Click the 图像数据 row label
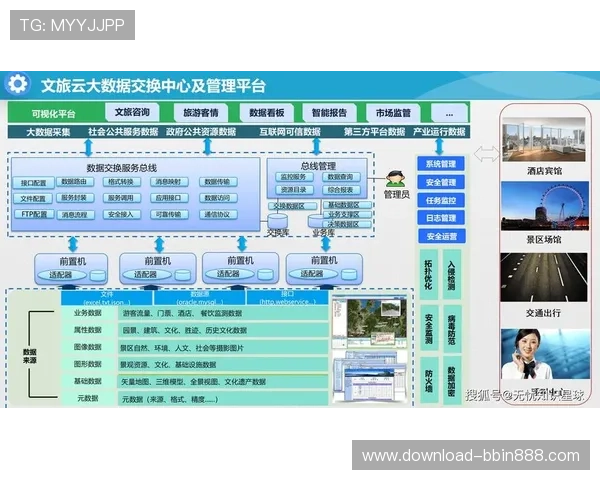600x480 pixels. pyautogui.click(x=88, y=347)
